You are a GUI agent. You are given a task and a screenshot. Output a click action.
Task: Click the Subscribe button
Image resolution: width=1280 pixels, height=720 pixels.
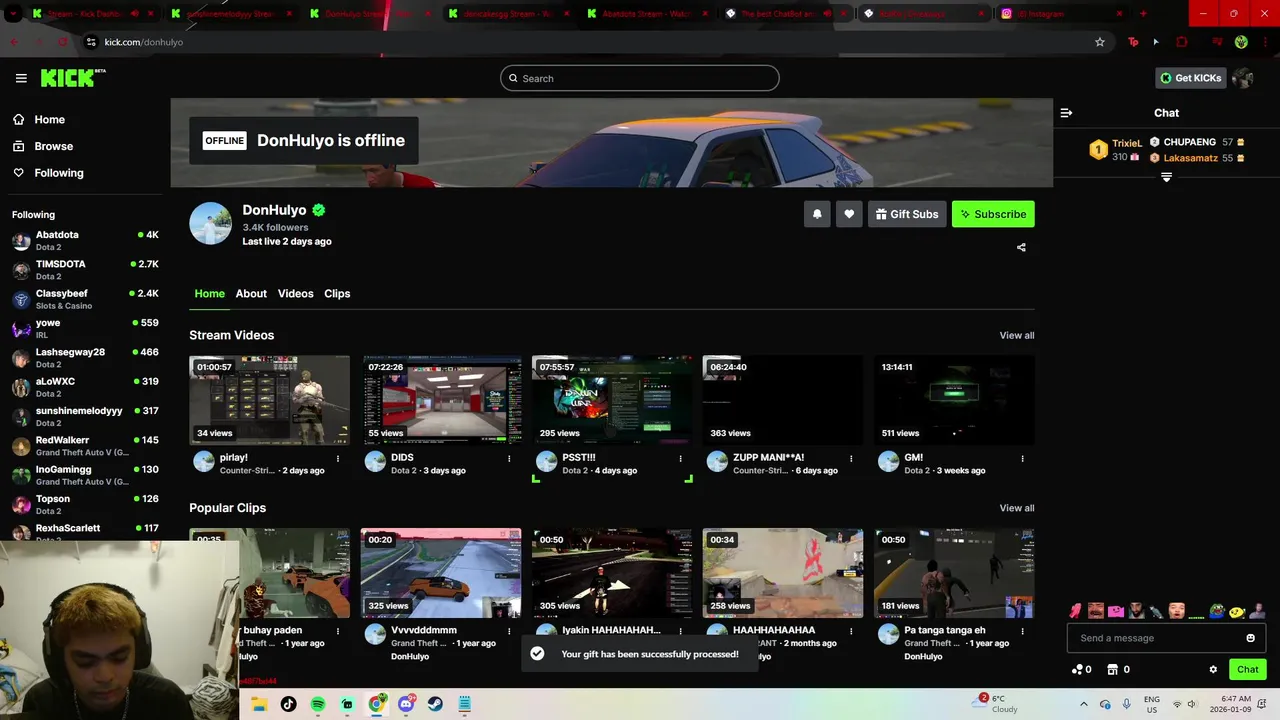coord(993,214)
